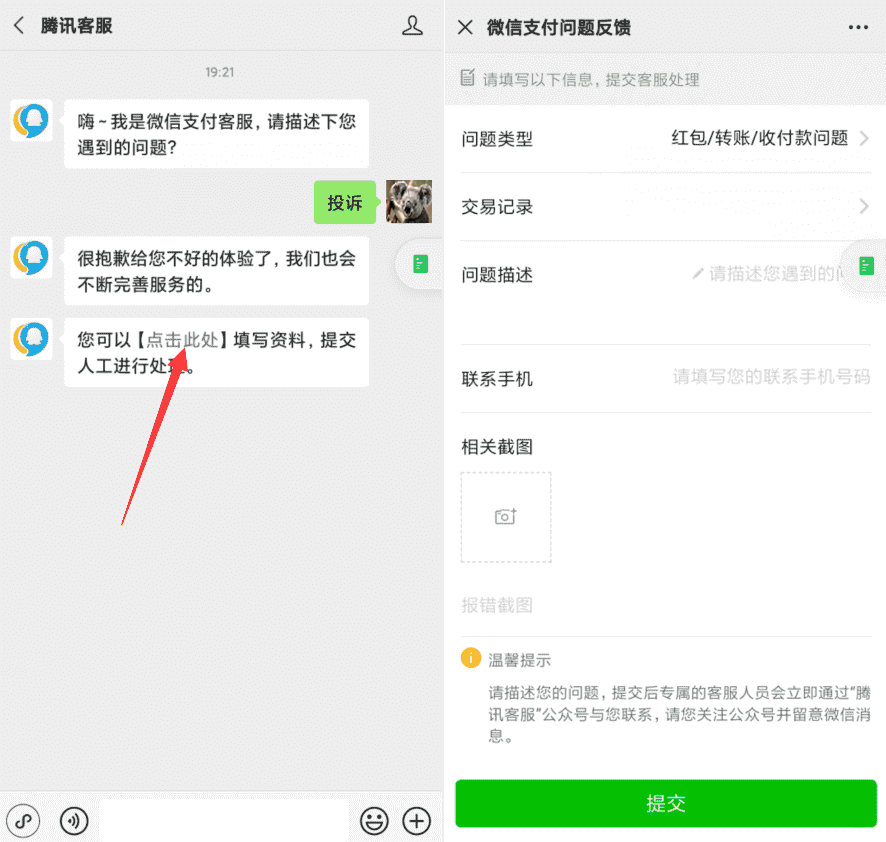This screenshot has width=886, height=842.
Task: Tap the 嗨~我是微信支付客服 greeting bubble
Action: pyautogui.click(x=216, y=134)
